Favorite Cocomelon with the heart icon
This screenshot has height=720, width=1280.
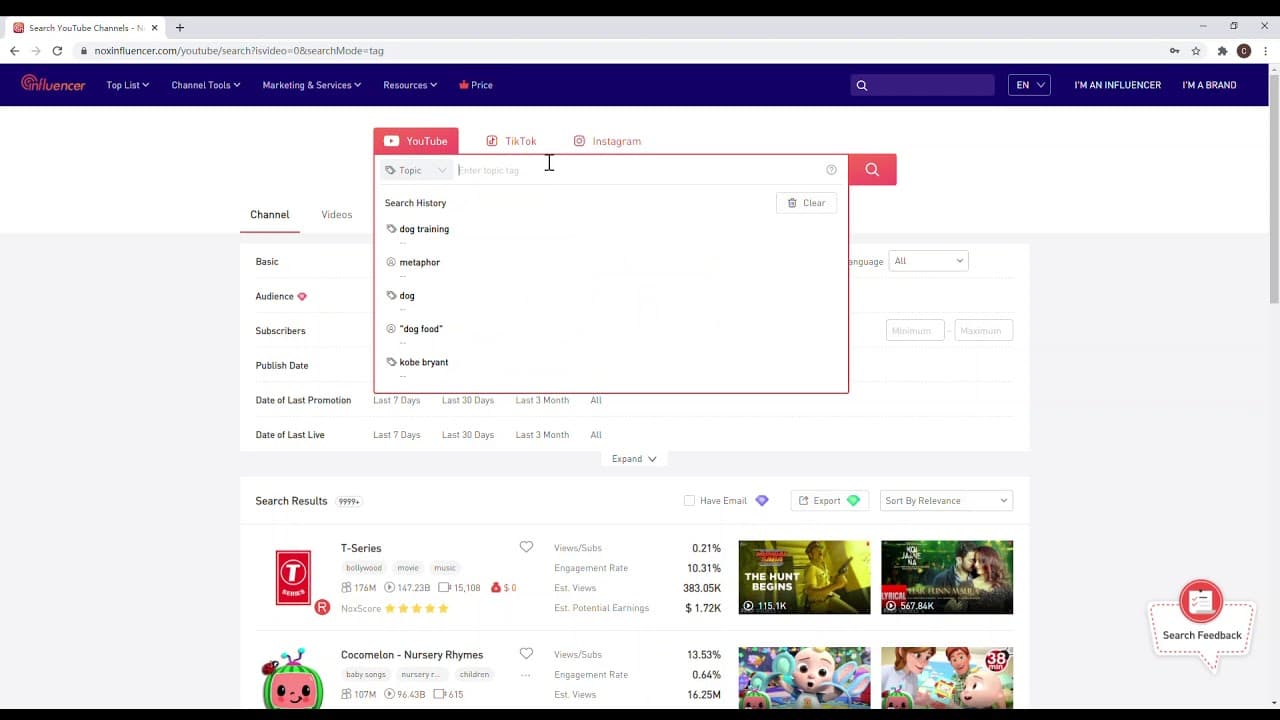click(526, 654)
